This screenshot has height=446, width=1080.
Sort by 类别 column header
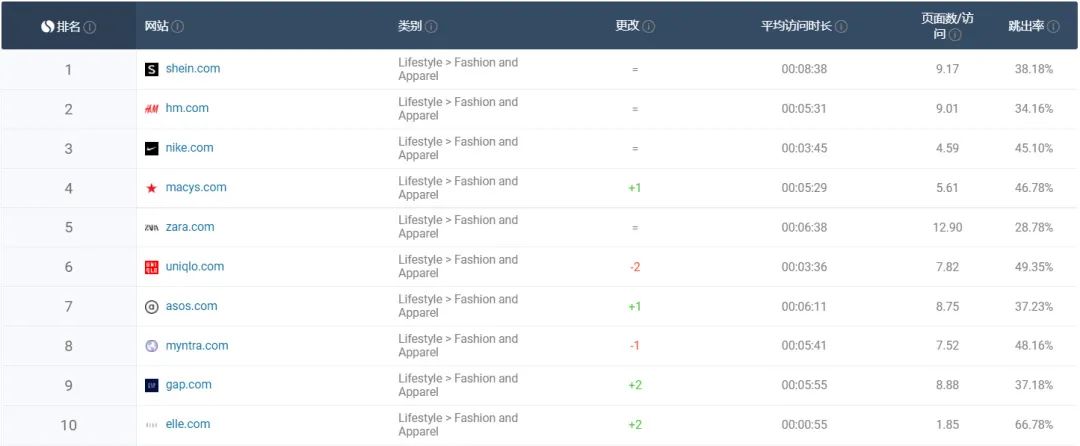[410, 26]
